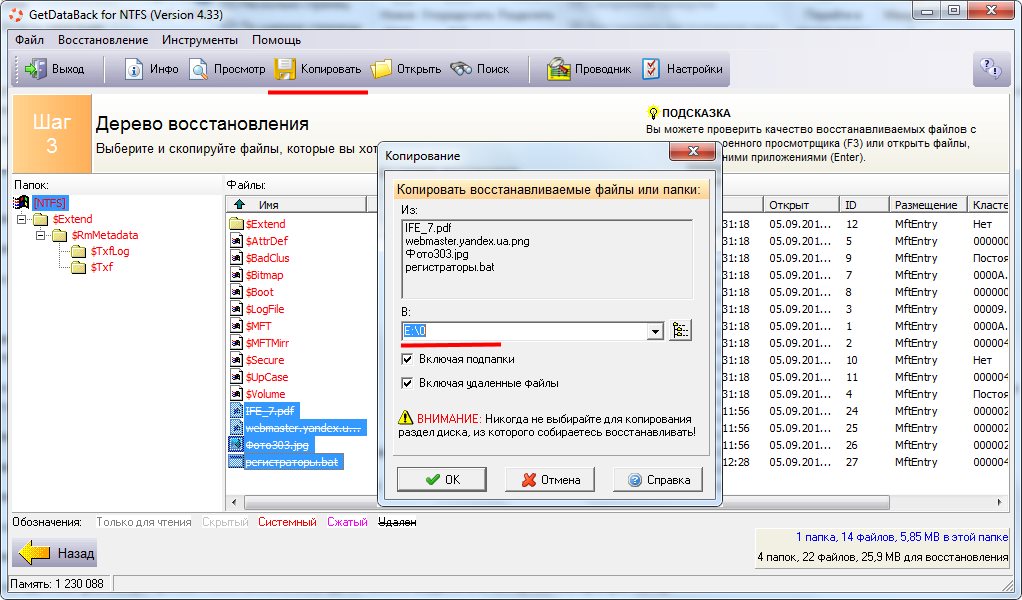
Task: Click the Поиск binoculars icon
Action: point(461,68)
